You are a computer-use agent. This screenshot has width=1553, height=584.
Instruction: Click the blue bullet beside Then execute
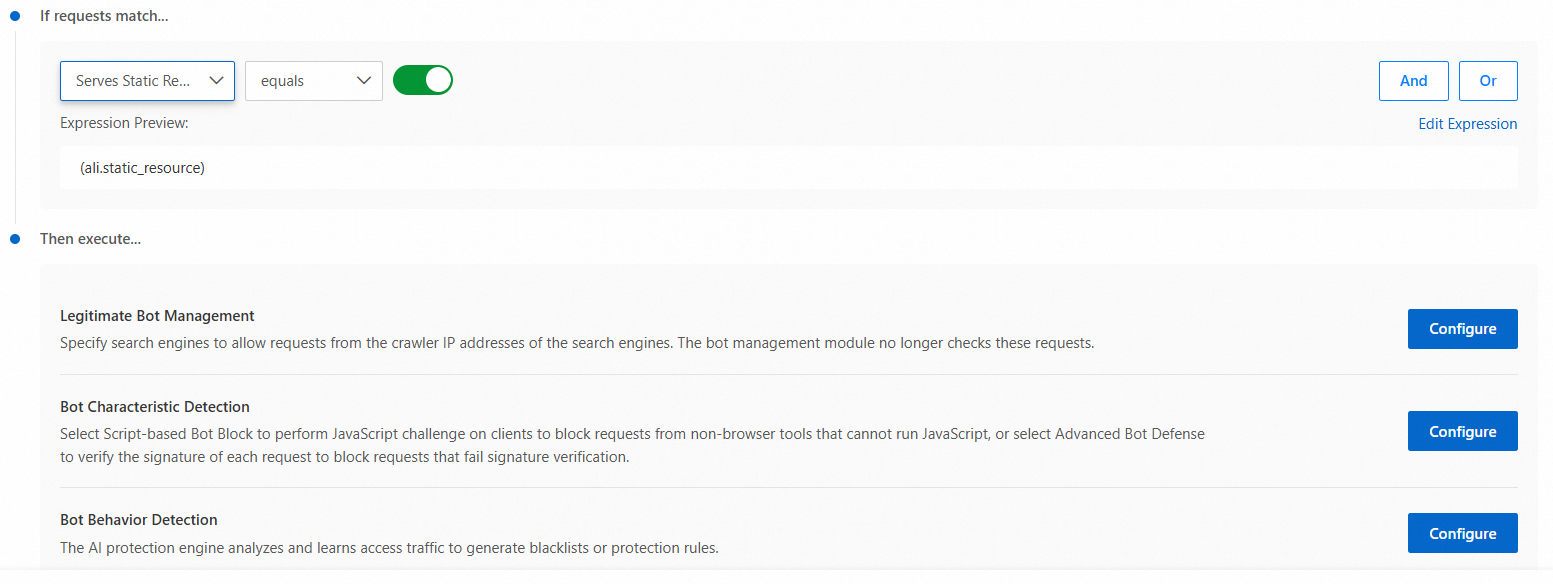[x=15, y=239]
